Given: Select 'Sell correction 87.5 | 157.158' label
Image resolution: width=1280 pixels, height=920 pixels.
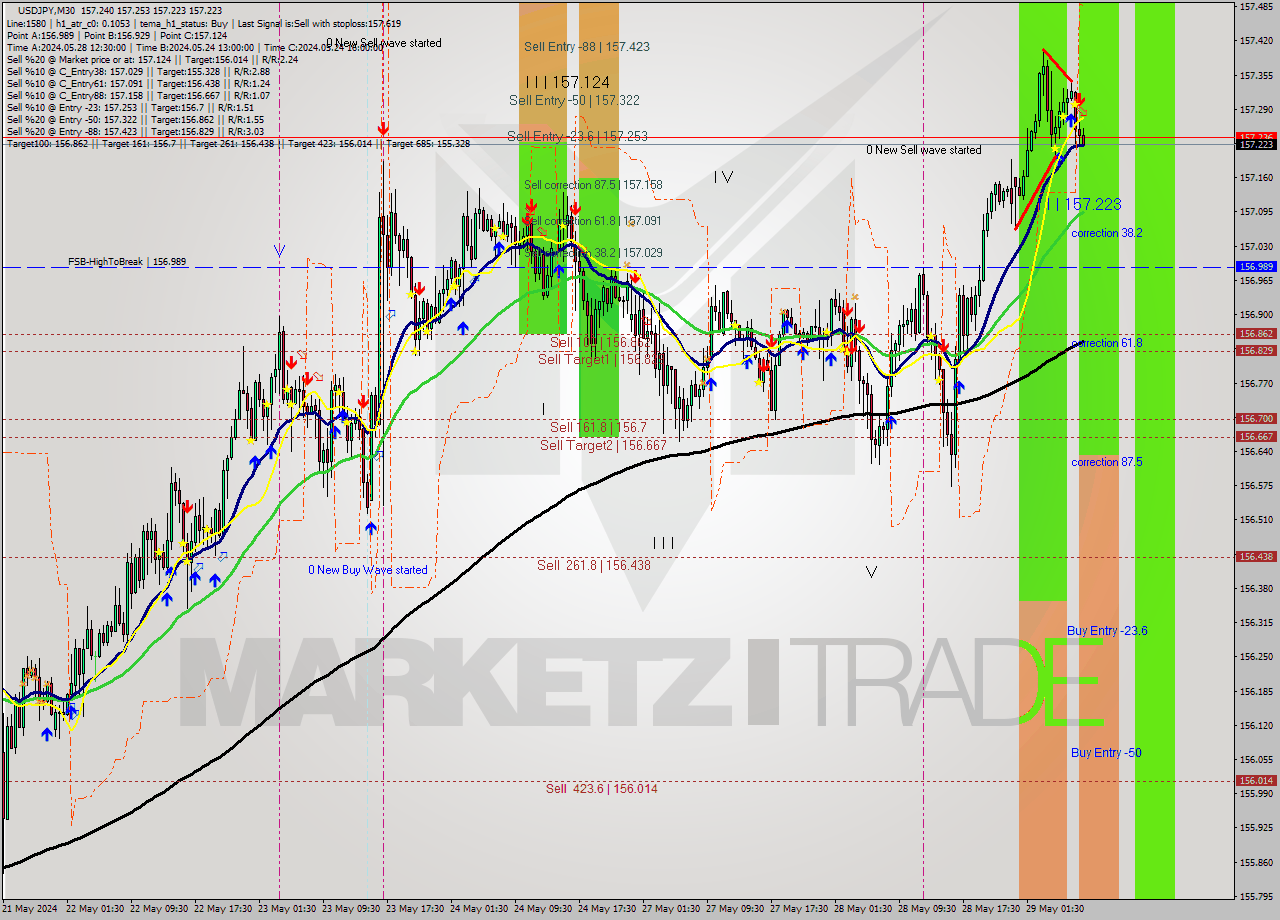Looking at the screenshot, I should [x=593, y=185].
